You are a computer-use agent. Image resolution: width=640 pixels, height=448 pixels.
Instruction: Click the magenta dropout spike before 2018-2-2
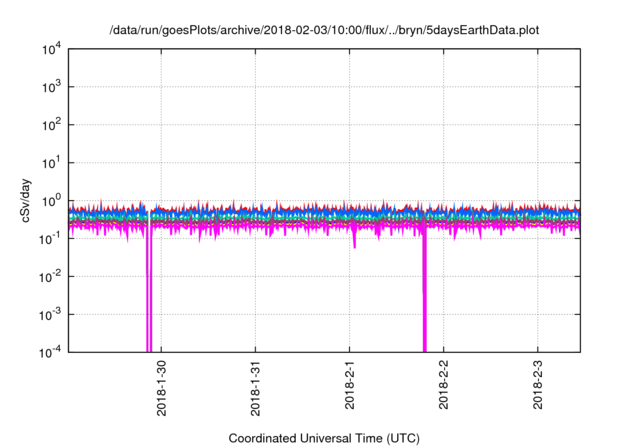(425, 290)
